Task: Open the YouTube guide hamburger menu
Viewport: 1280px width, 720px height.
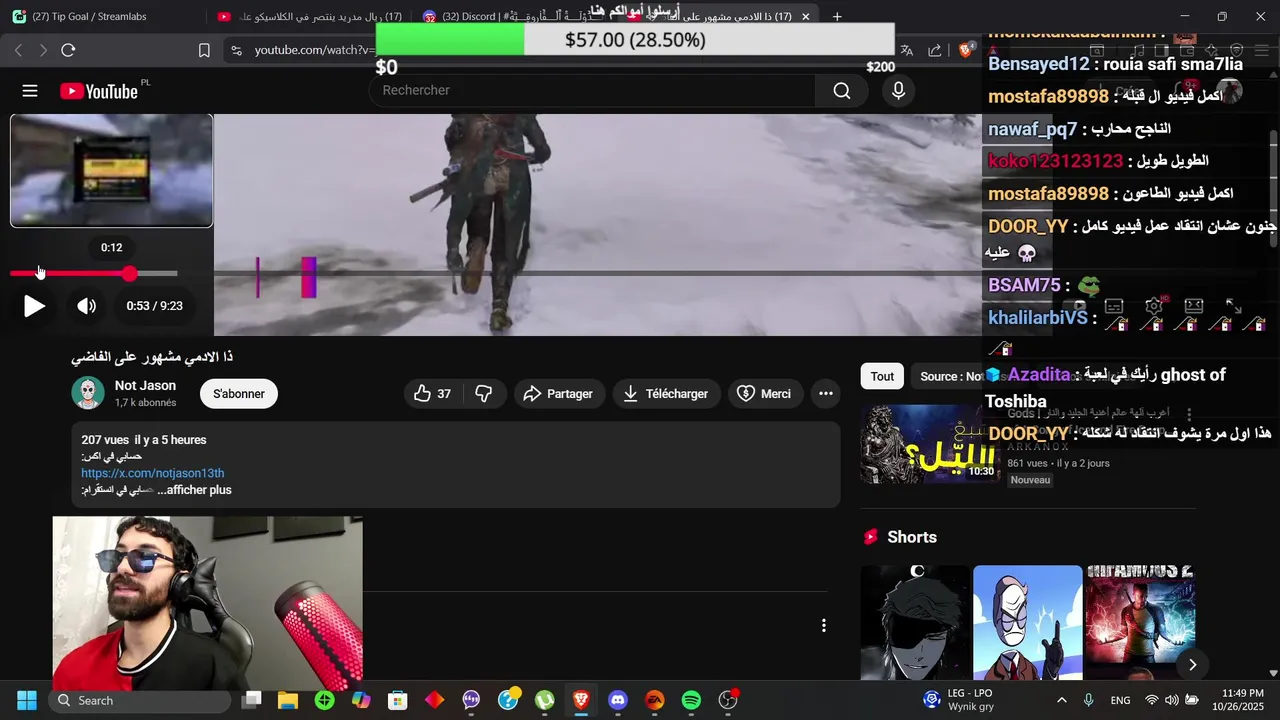Action: pos(30,91)
